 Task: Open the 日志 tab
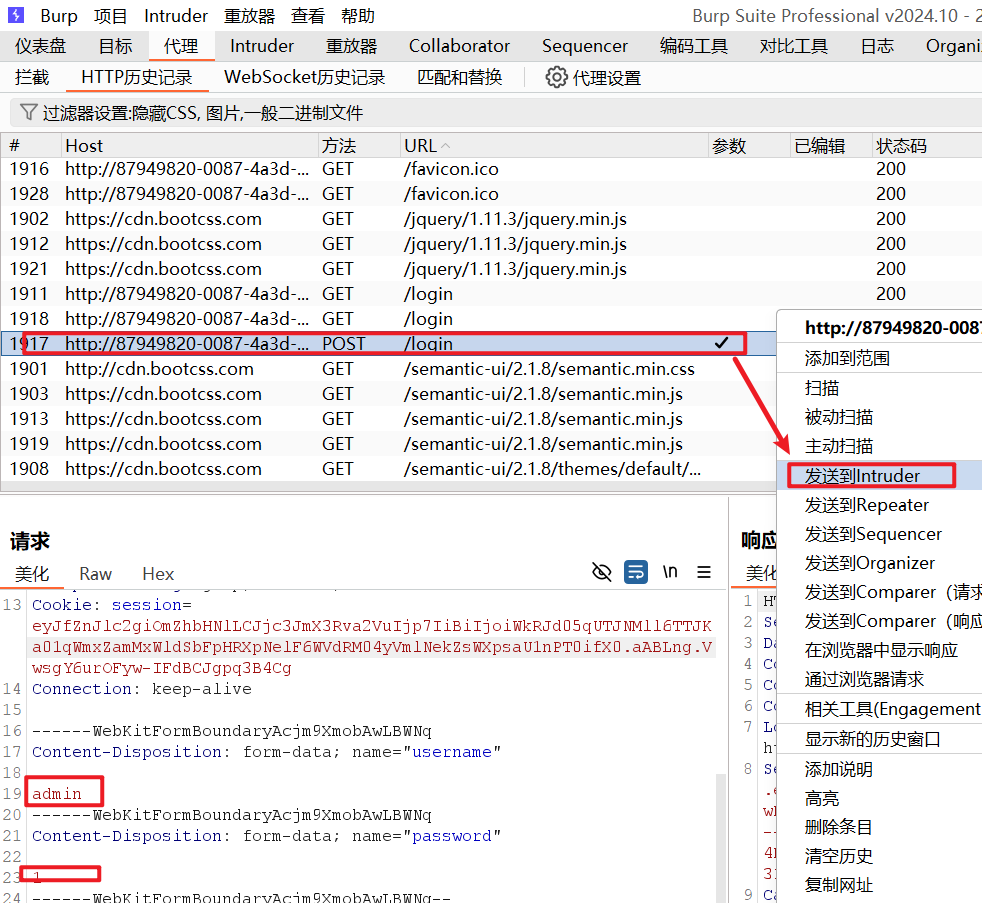(877, 46)
